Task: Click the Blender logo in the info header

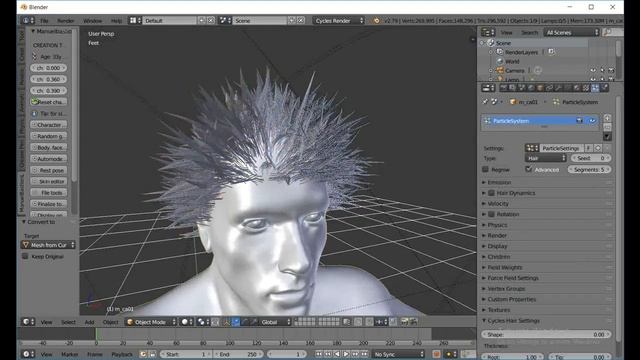Action: tap(376, 20)
